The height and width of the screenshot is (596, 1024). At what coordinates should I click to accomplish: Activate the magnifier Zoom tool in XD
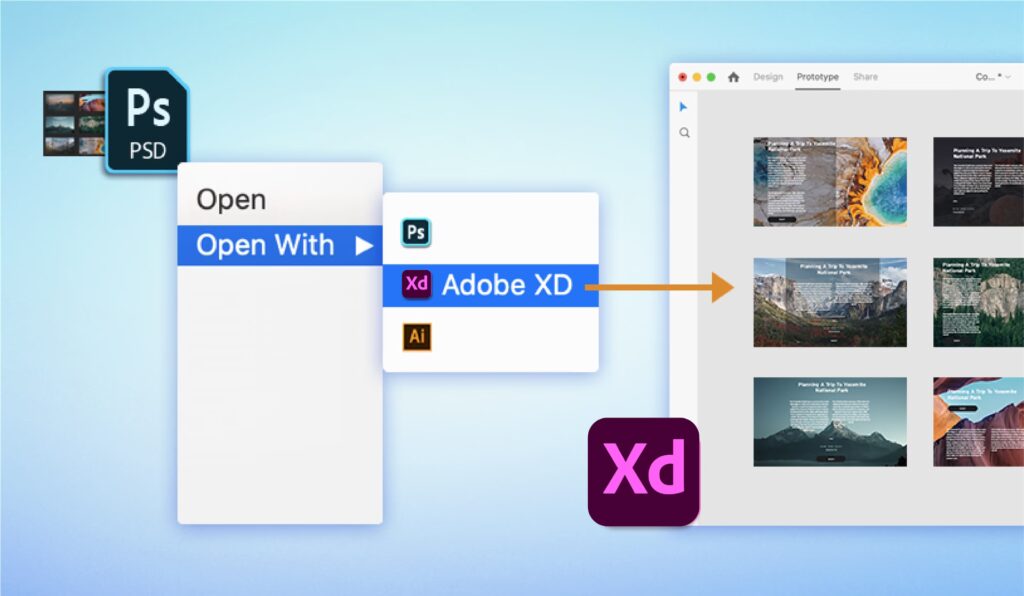click(684, 132)
